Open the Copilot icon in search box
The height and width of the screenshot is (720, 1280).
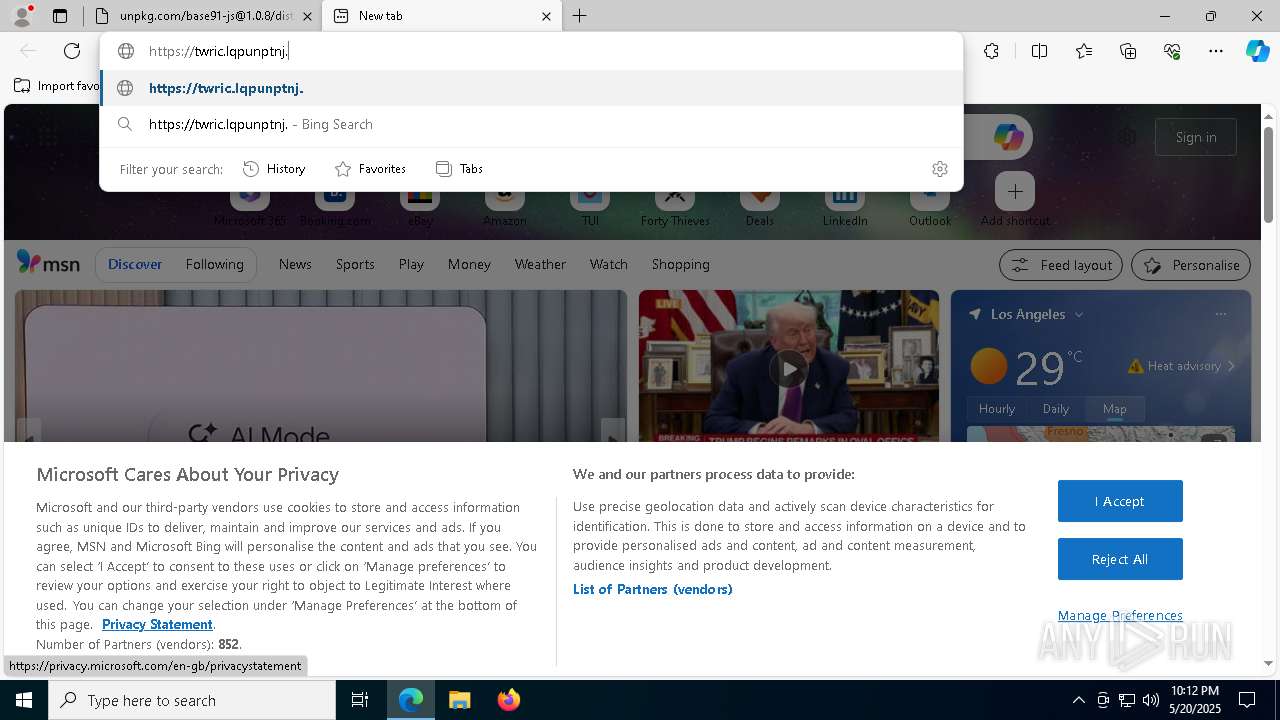point(1008,137)
